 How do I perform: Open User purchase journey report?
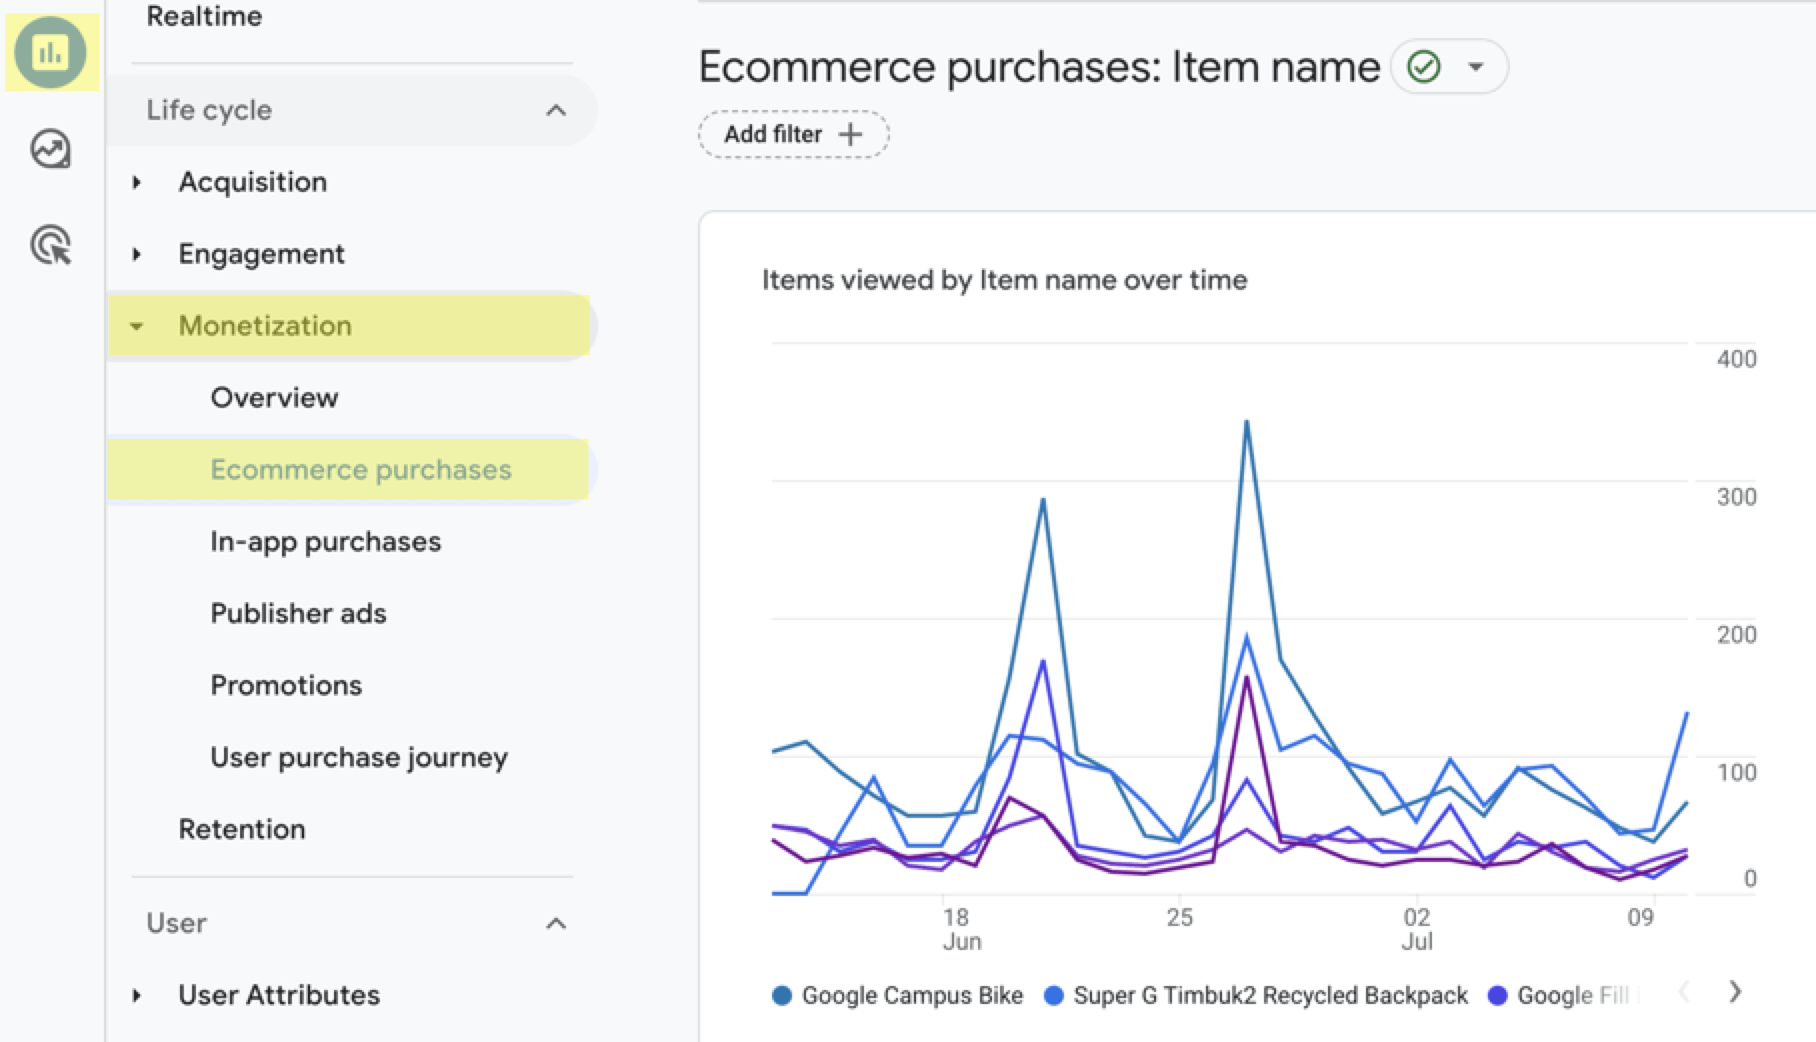359,758
